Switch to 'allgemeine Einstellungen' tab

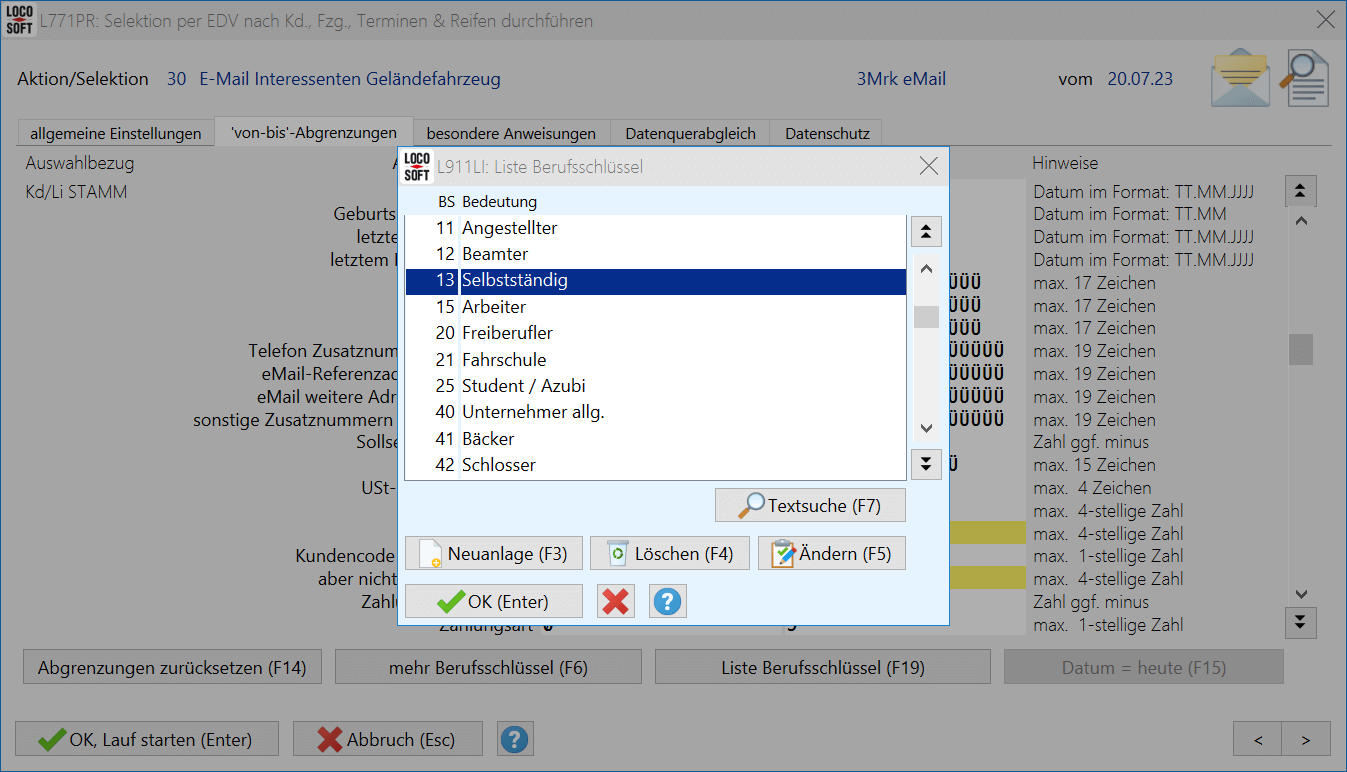click(x=116, y=133)
